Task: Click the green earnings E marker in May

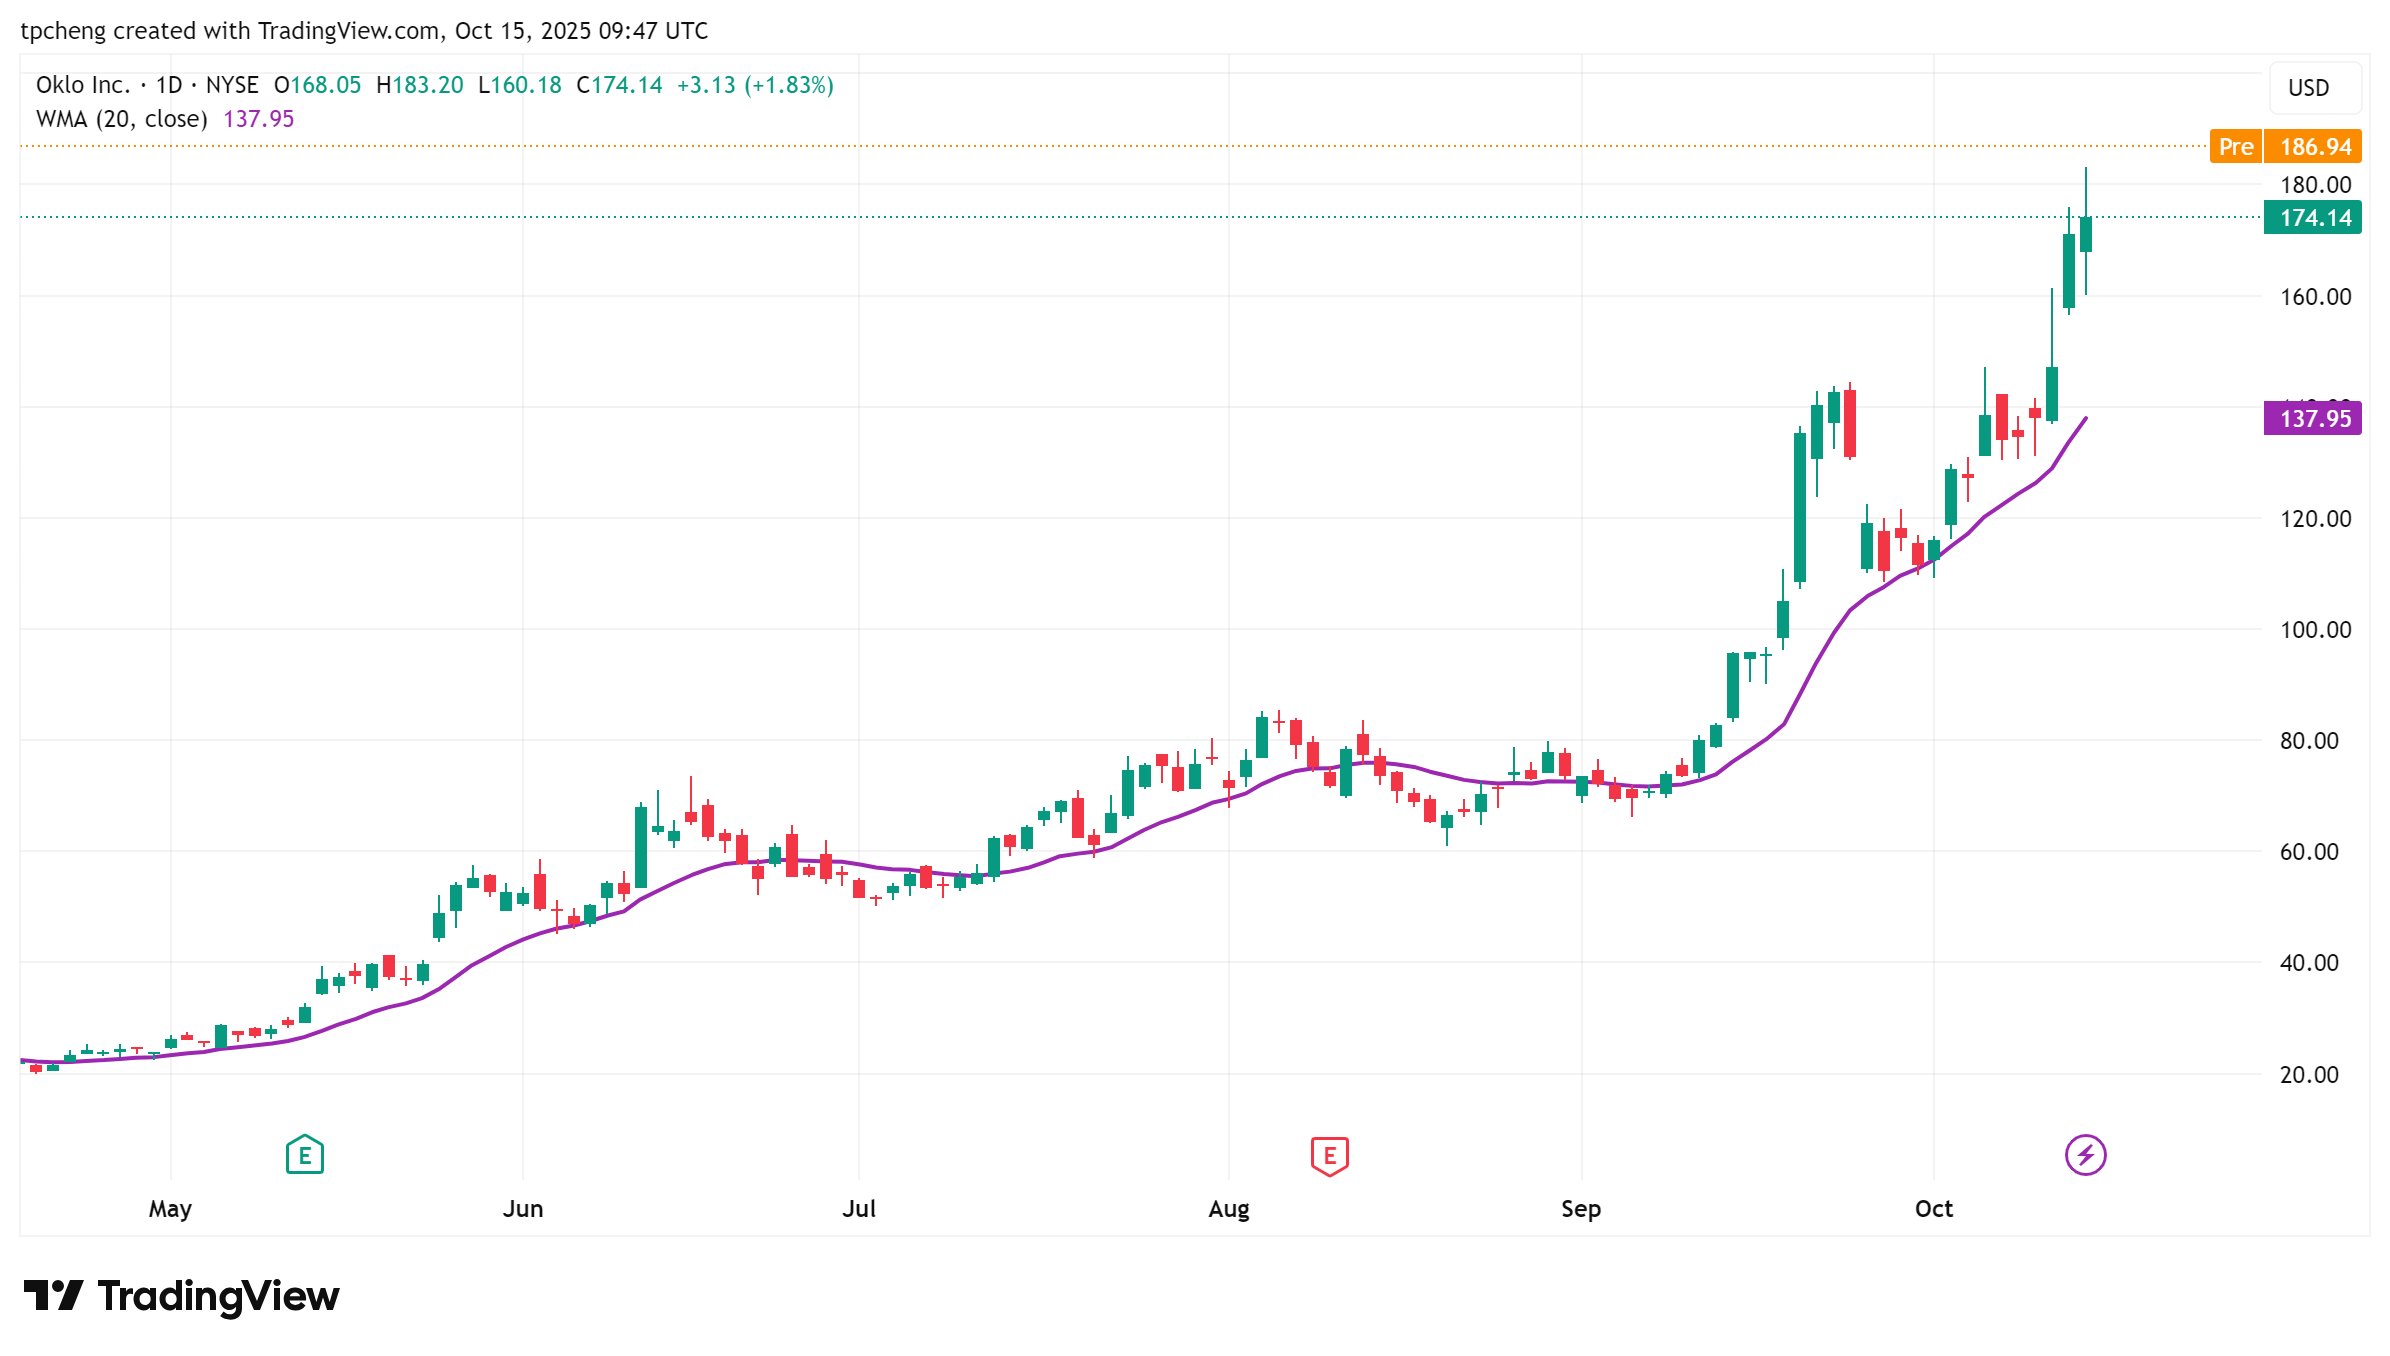Action: pyautogui.click(x=304, y=1155)
